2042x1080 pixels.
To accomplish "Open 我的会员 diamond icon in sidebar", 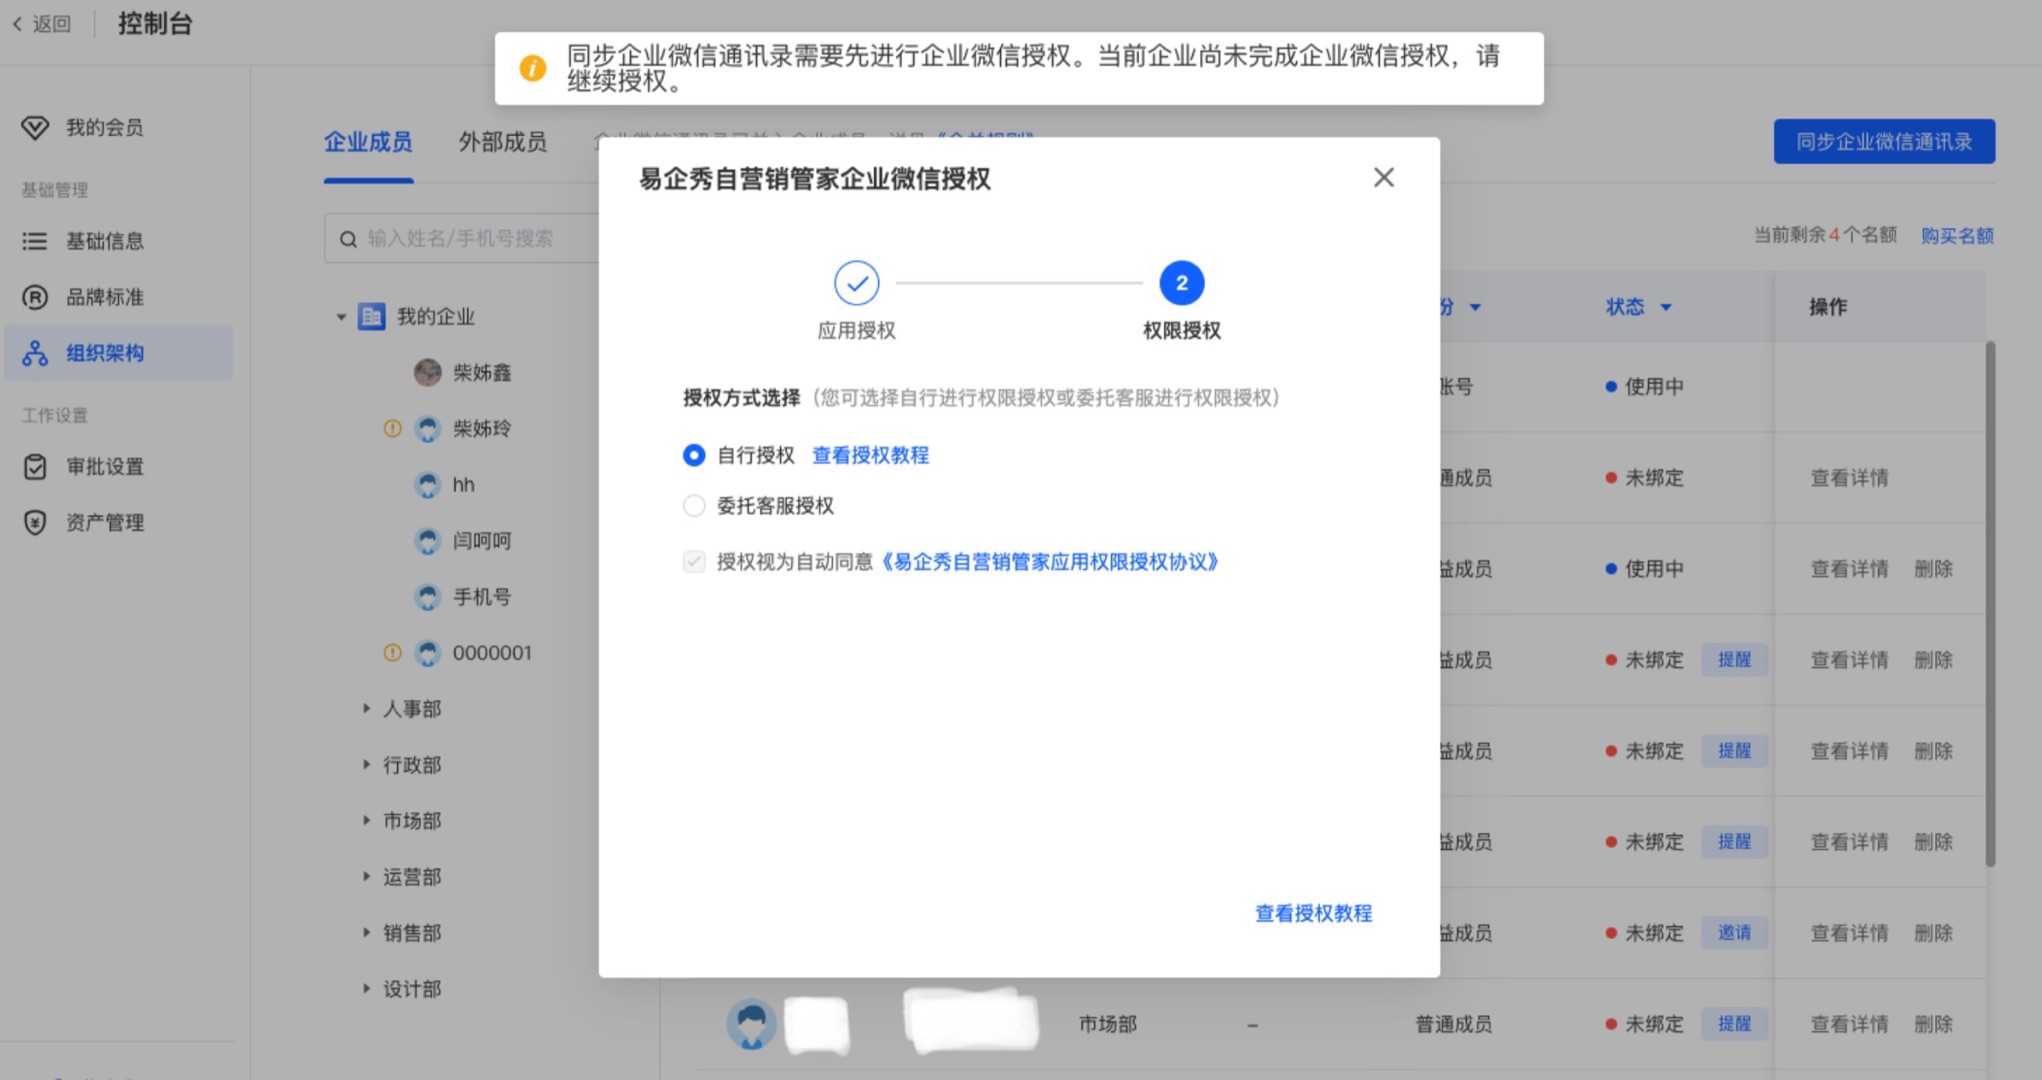I will (x=35, y=127).
